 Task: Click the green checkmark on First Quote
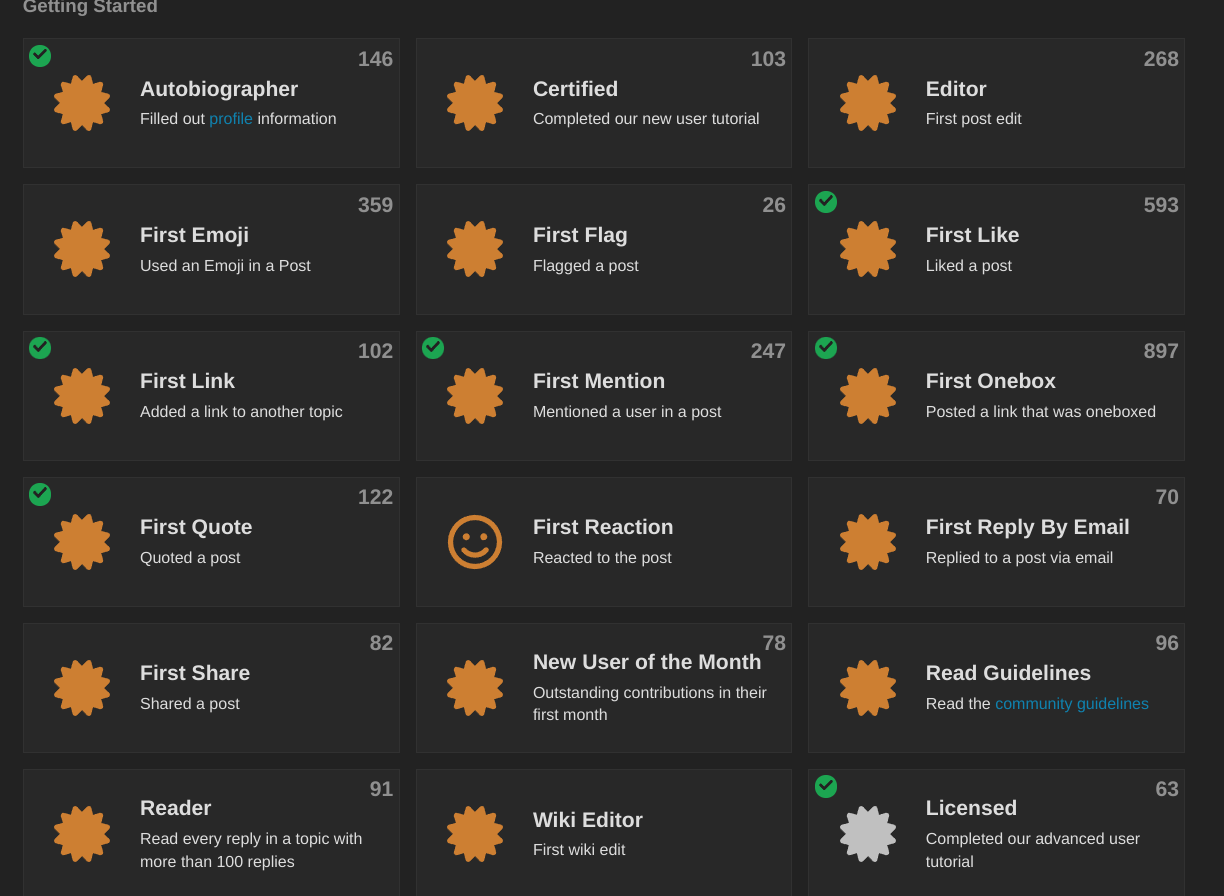pyautogui.click(x=40, y=494)
